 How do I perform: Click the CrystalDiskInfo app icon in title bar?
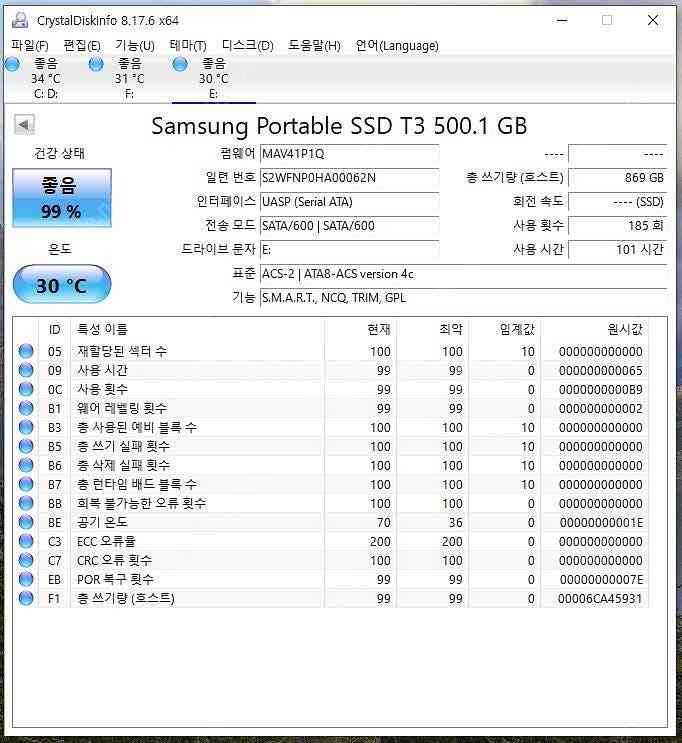coord(20,20)
